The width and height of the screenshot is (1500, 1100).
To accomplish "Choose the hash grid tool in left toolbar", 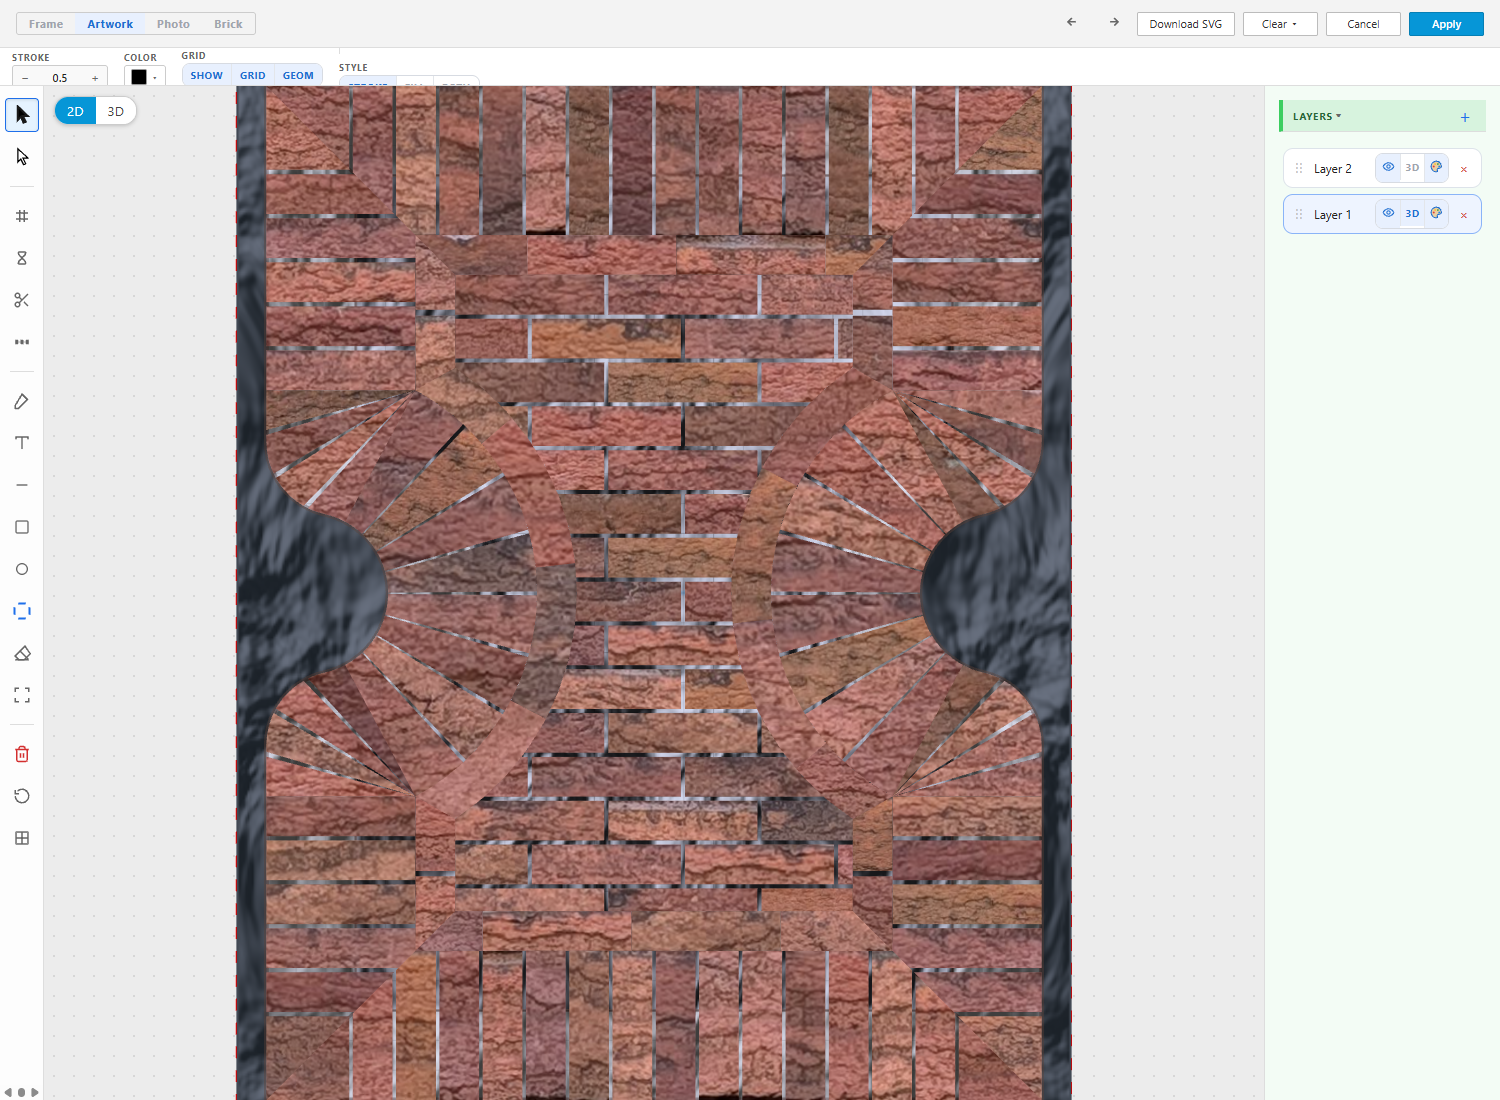I will [x=22, y=216].
